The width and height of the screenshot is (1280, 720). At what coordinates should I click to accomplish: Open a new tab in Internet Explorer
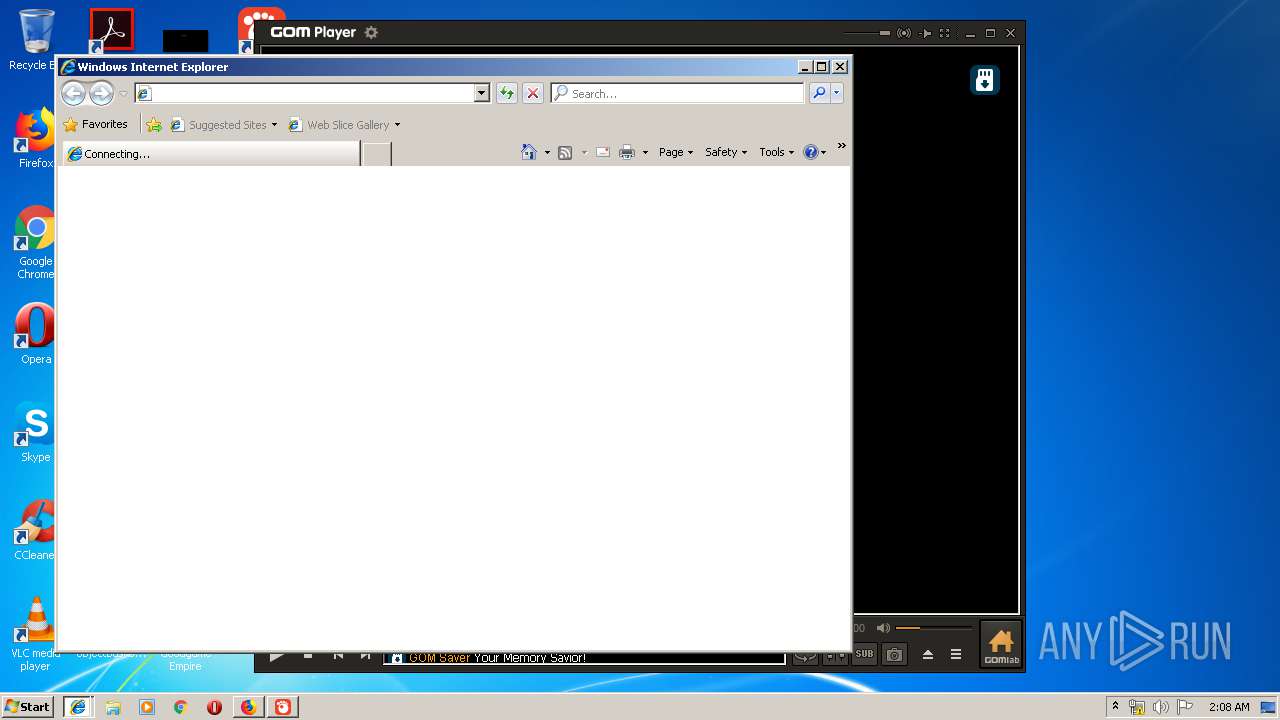click(376, 153)
